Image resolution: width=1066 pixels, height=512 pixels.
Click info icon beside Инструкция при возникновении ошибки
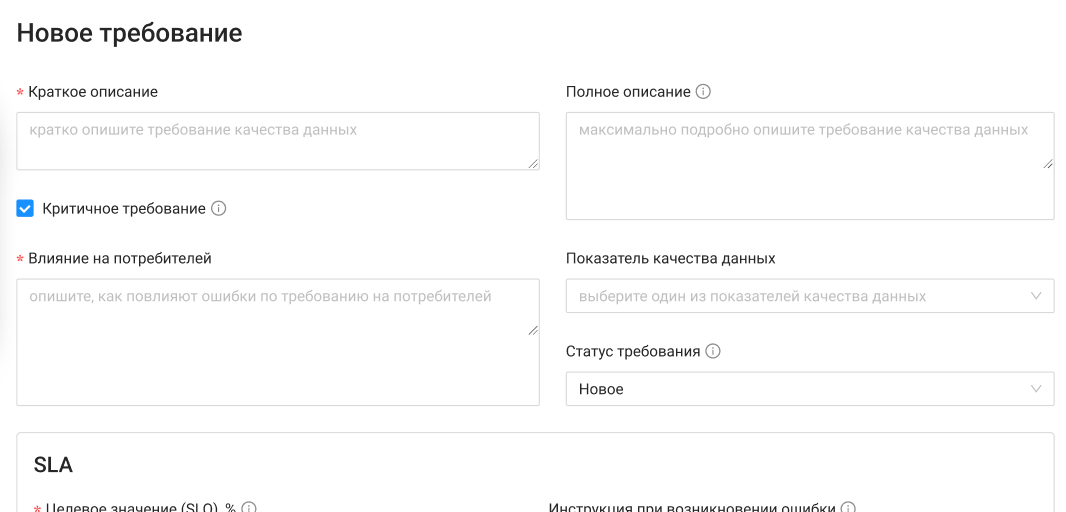848,508
